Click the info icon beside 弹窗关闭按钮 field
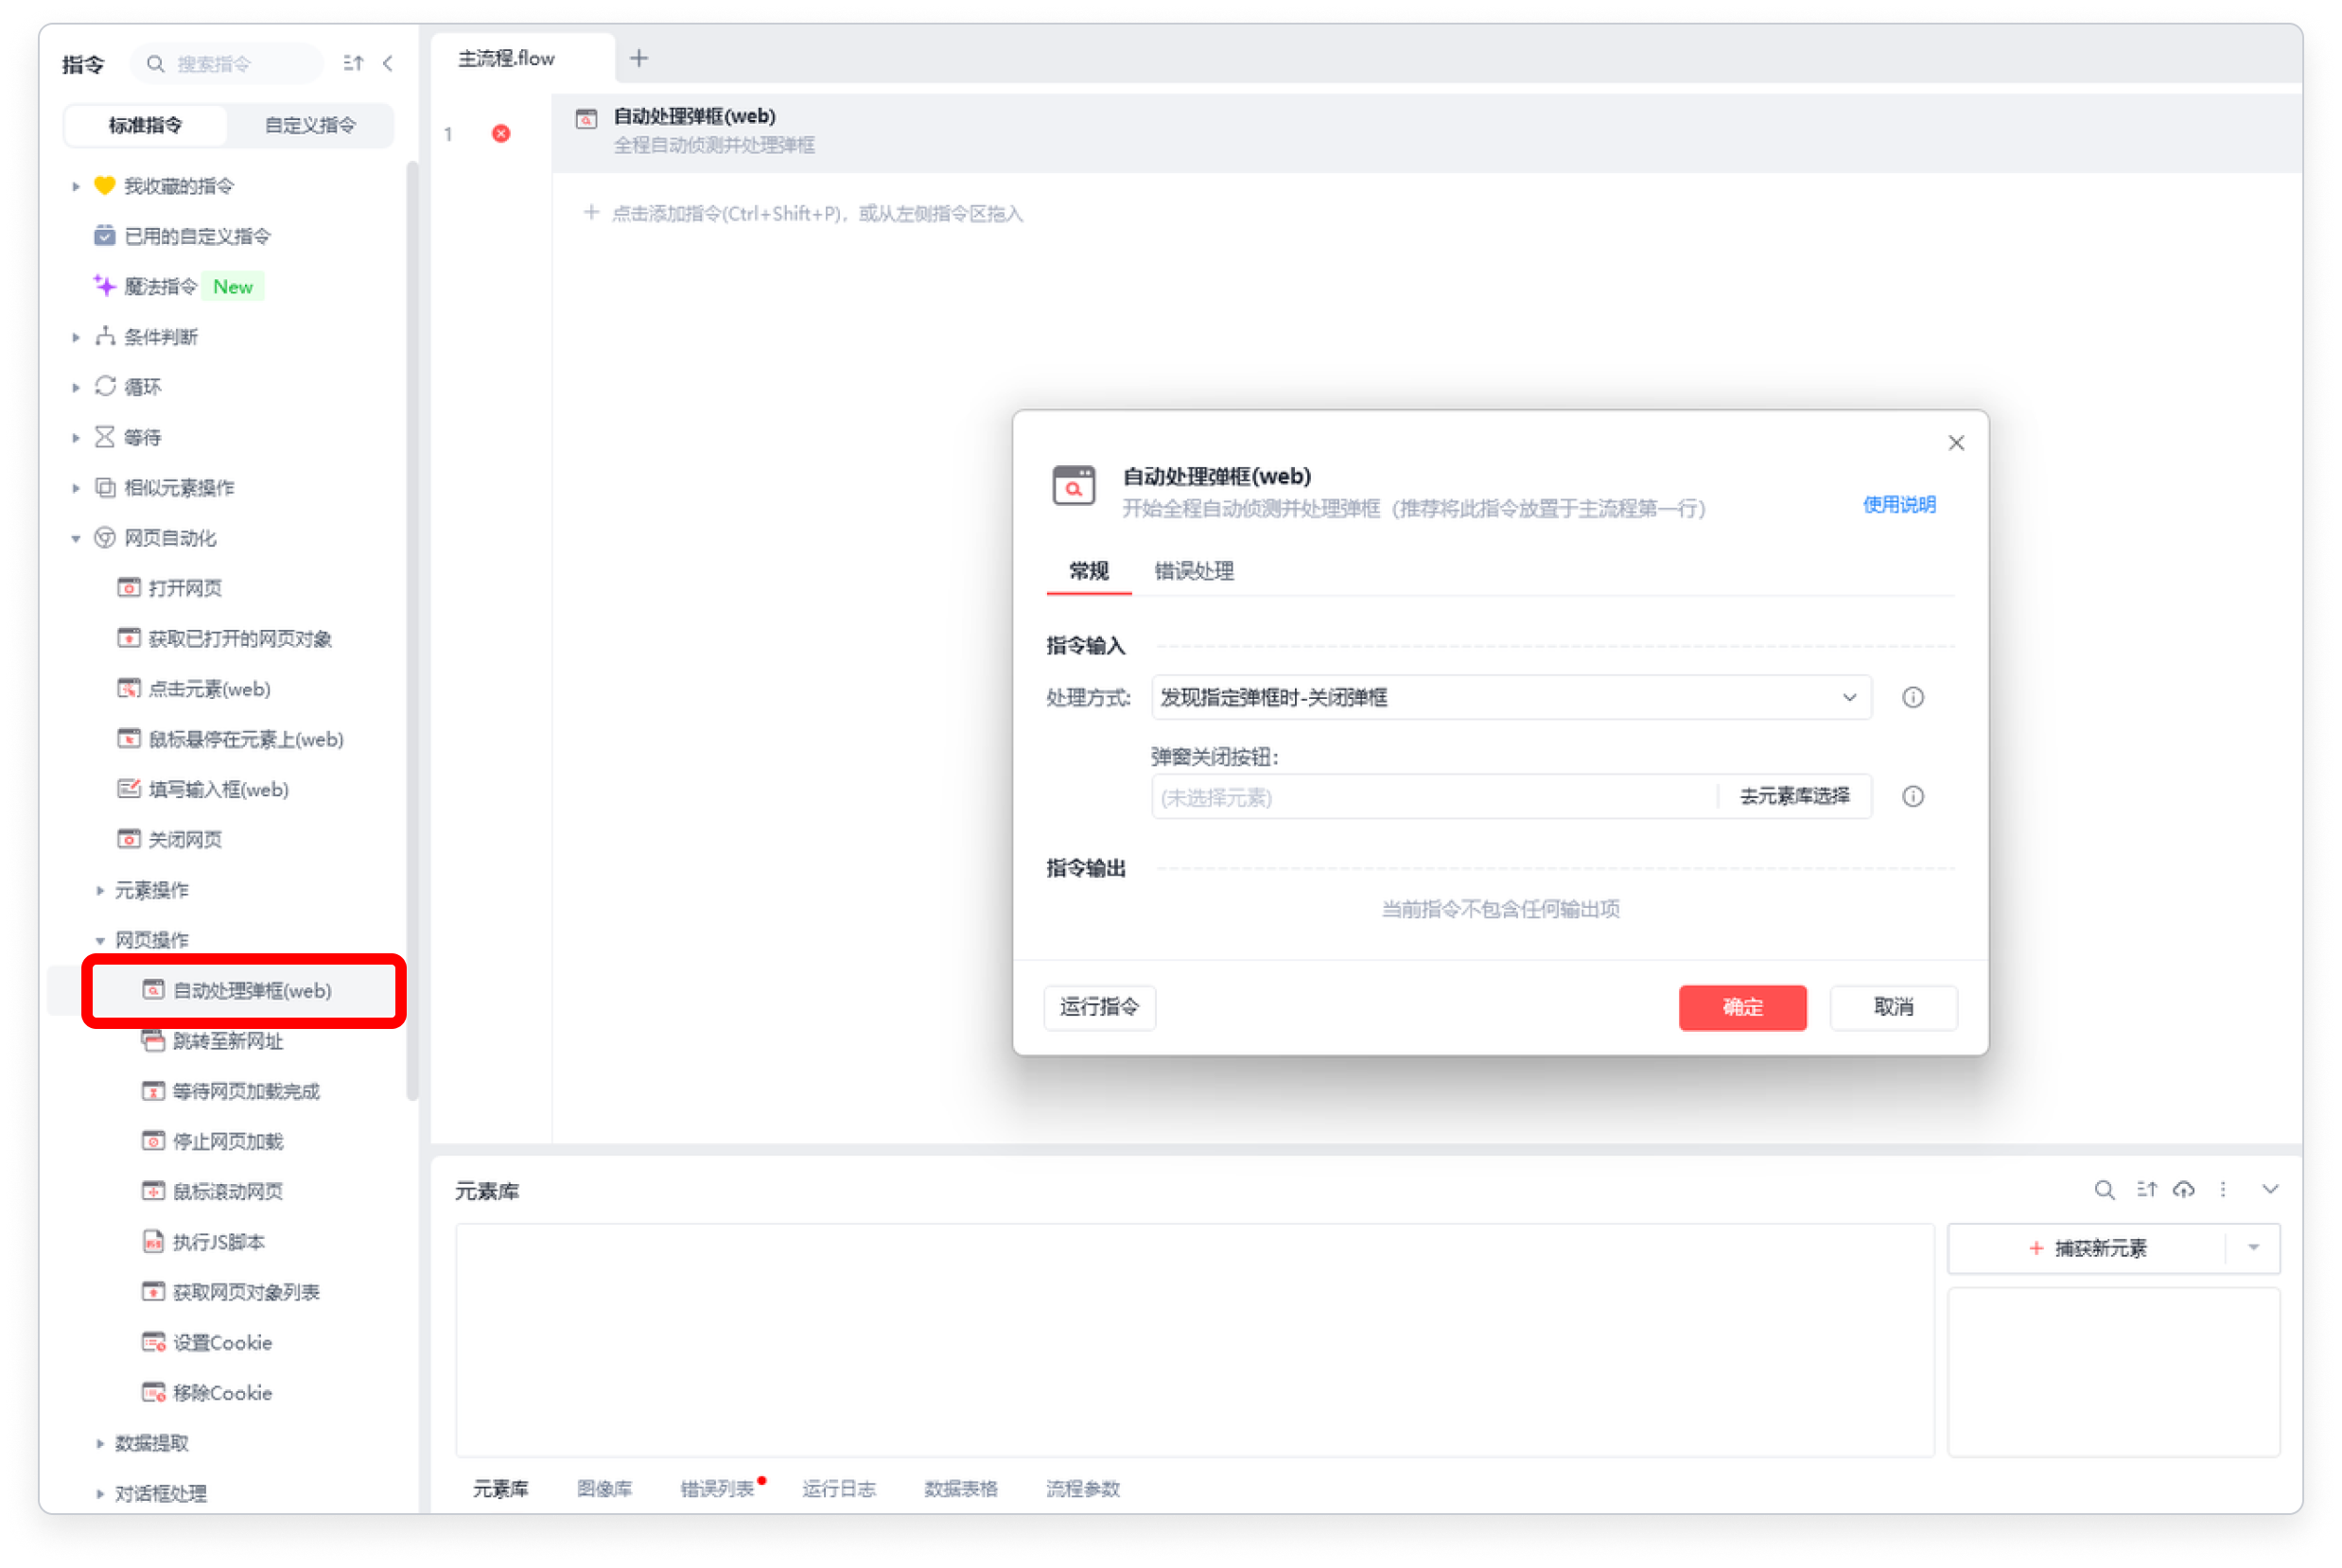Screen dimensions: 2342x1568 [x=1912, y=797]
